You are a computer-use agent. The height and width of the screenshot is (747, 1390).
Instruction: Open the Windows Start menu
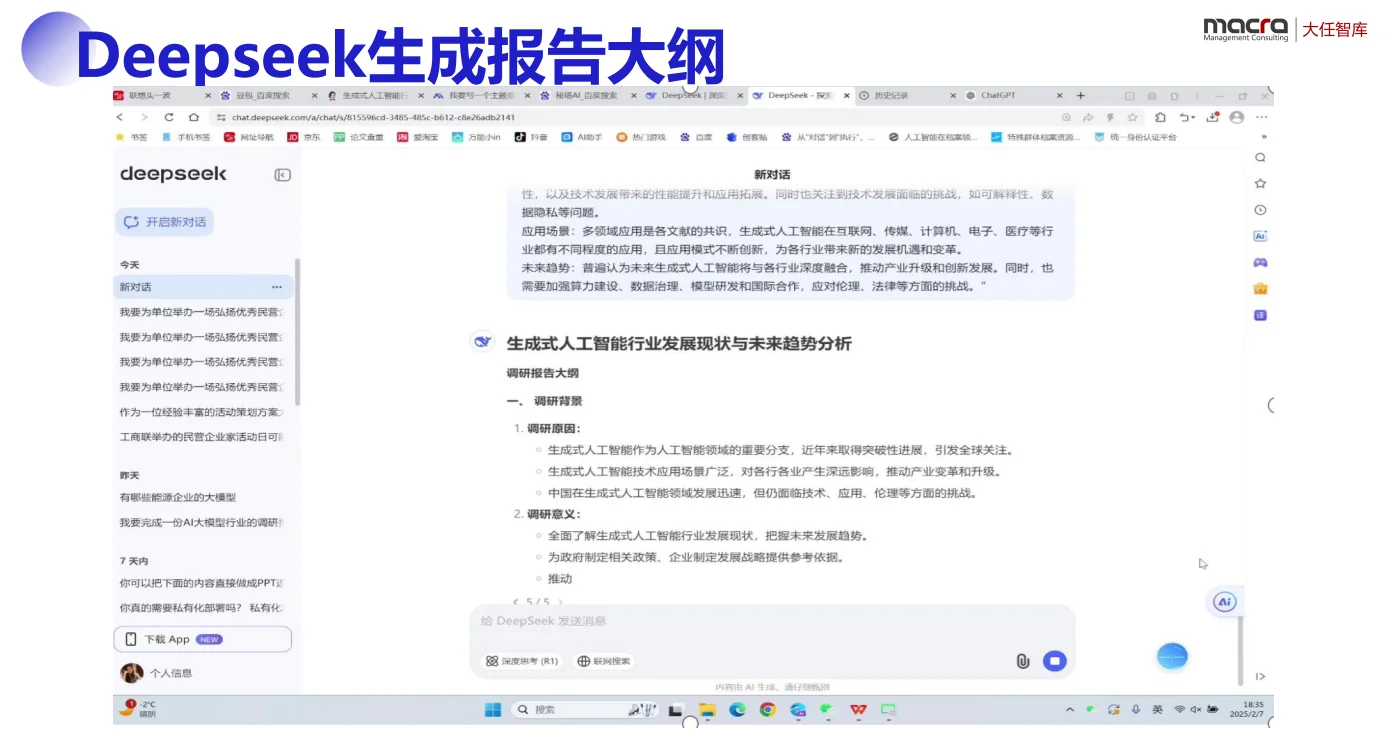(x=493, y=710)
